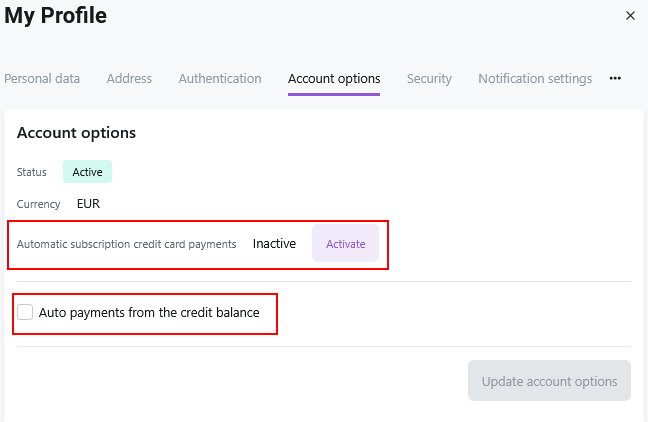Viewport: 648px width, 422px height.
Task: Open the Address tab
Action: [129, 79]
